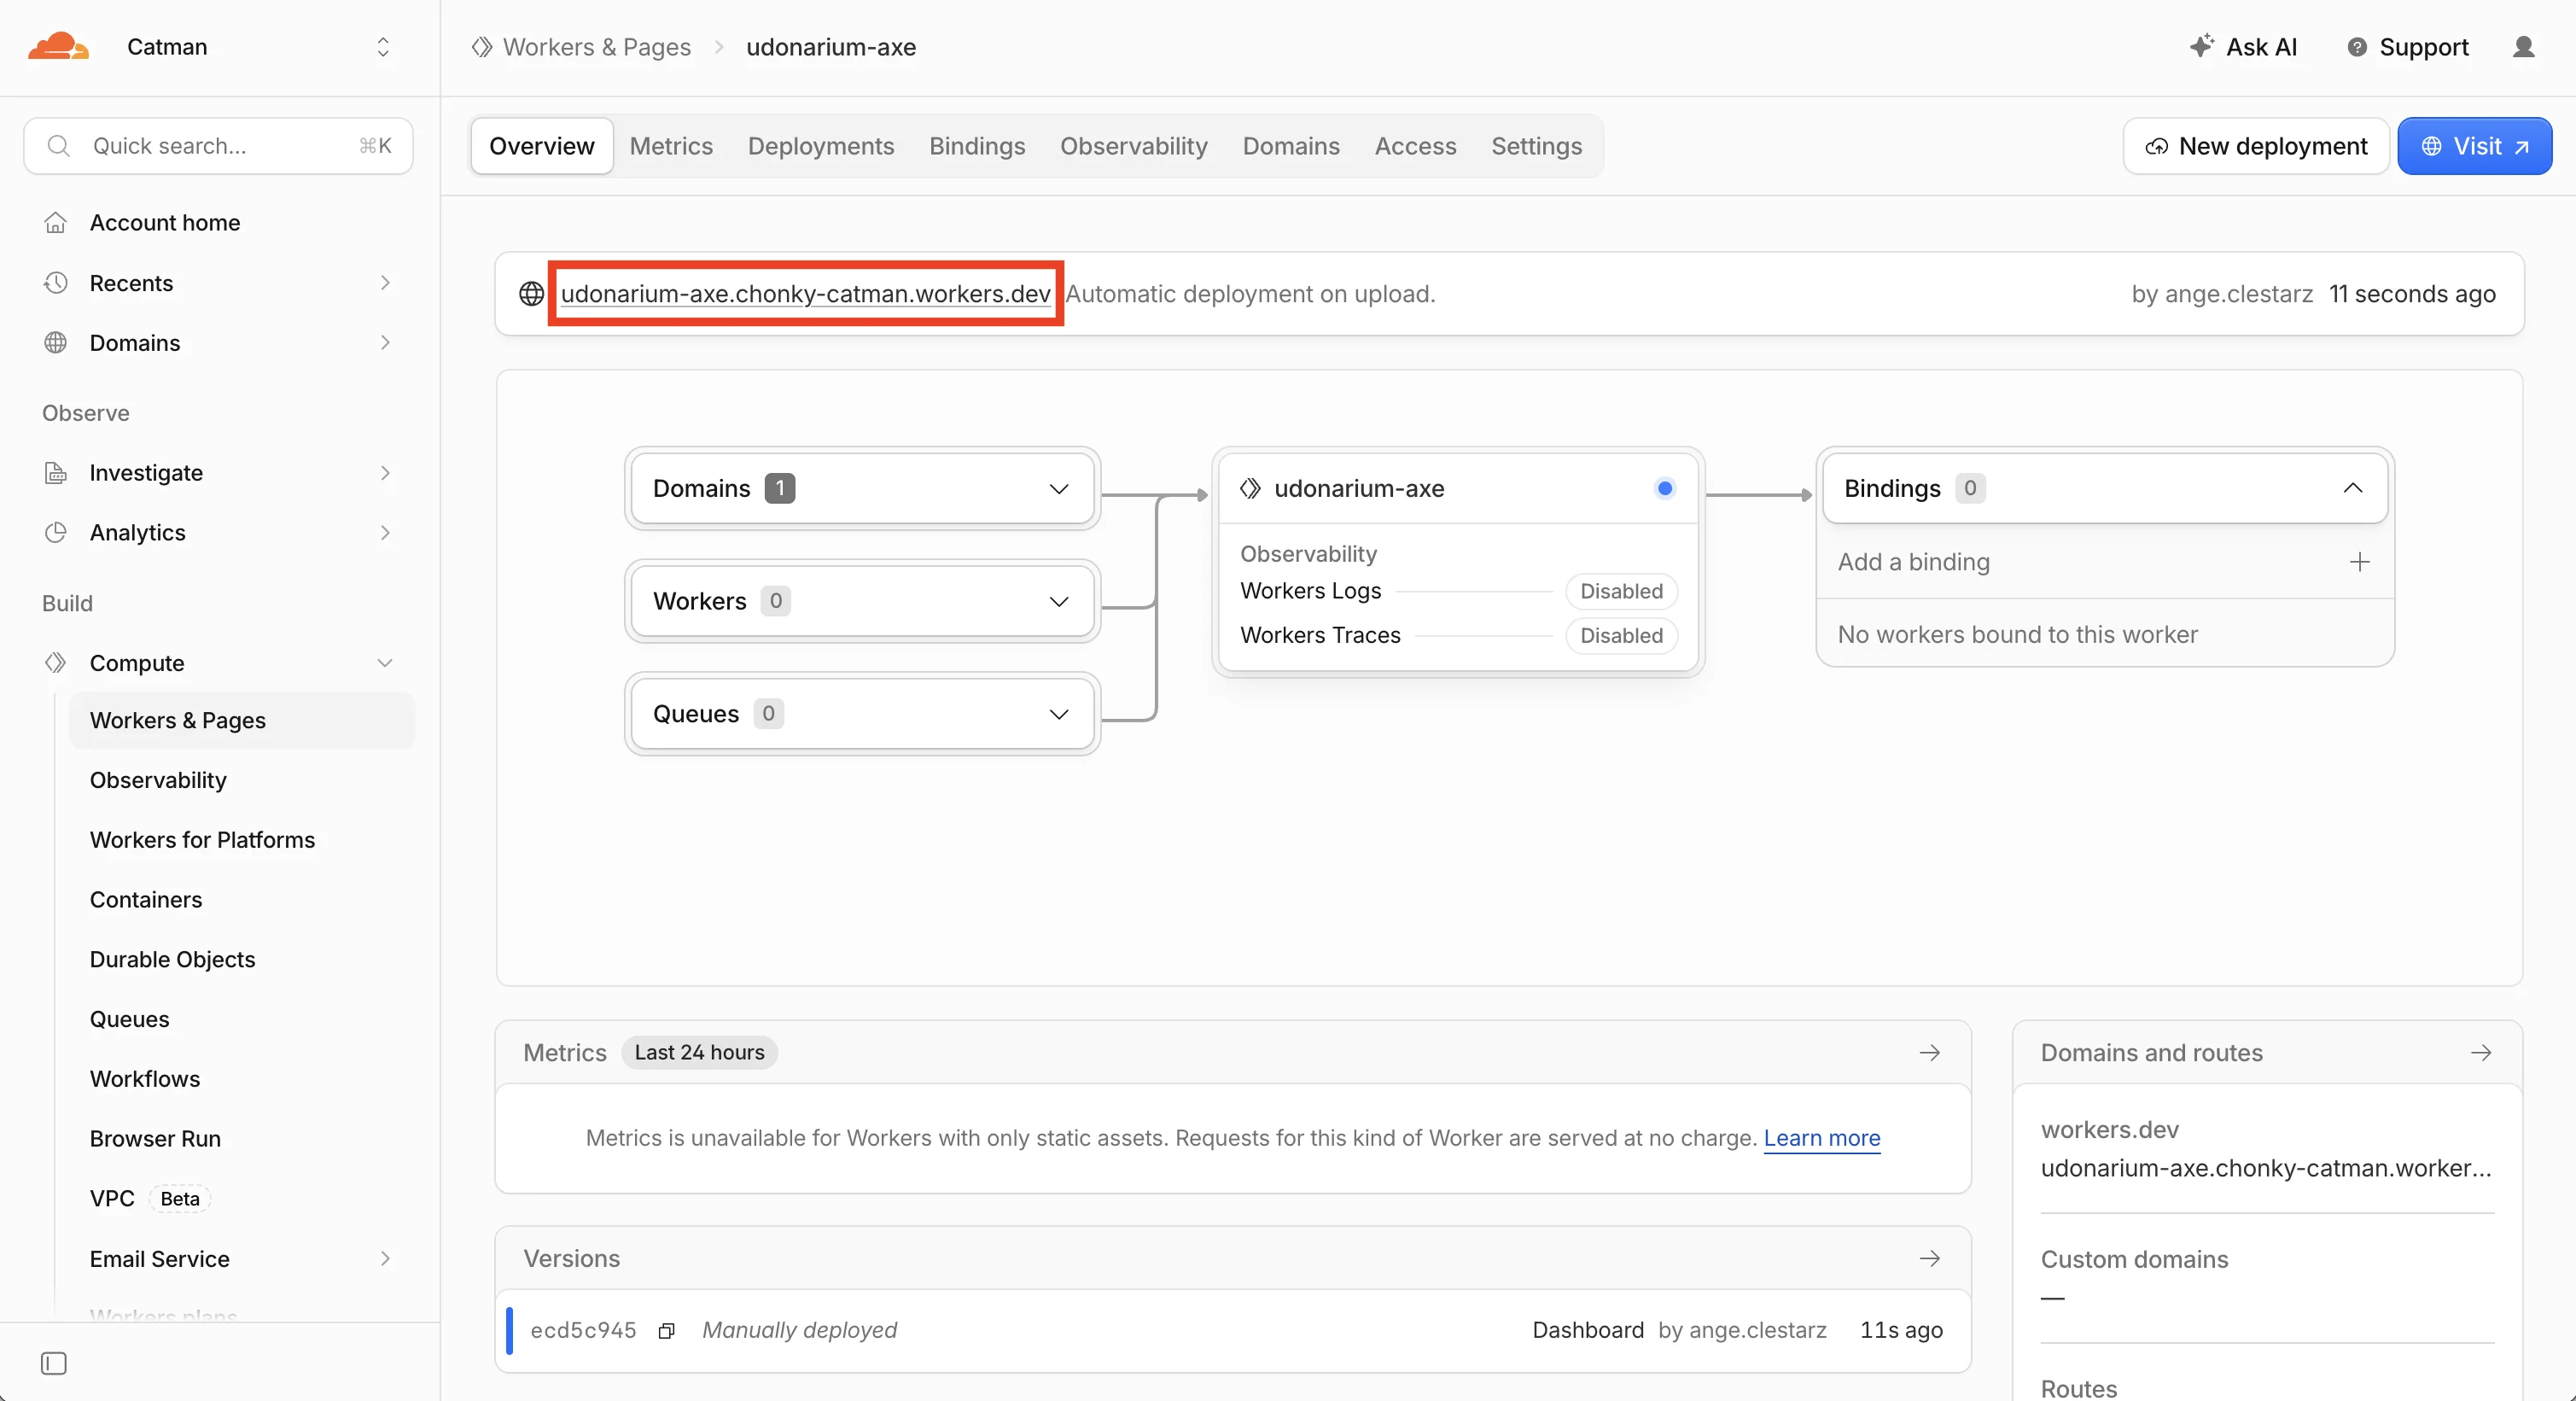The width and height of the screenshot is (2576, 1401).
Task: Open Durable Objects
Action: (x=172, y=960)
